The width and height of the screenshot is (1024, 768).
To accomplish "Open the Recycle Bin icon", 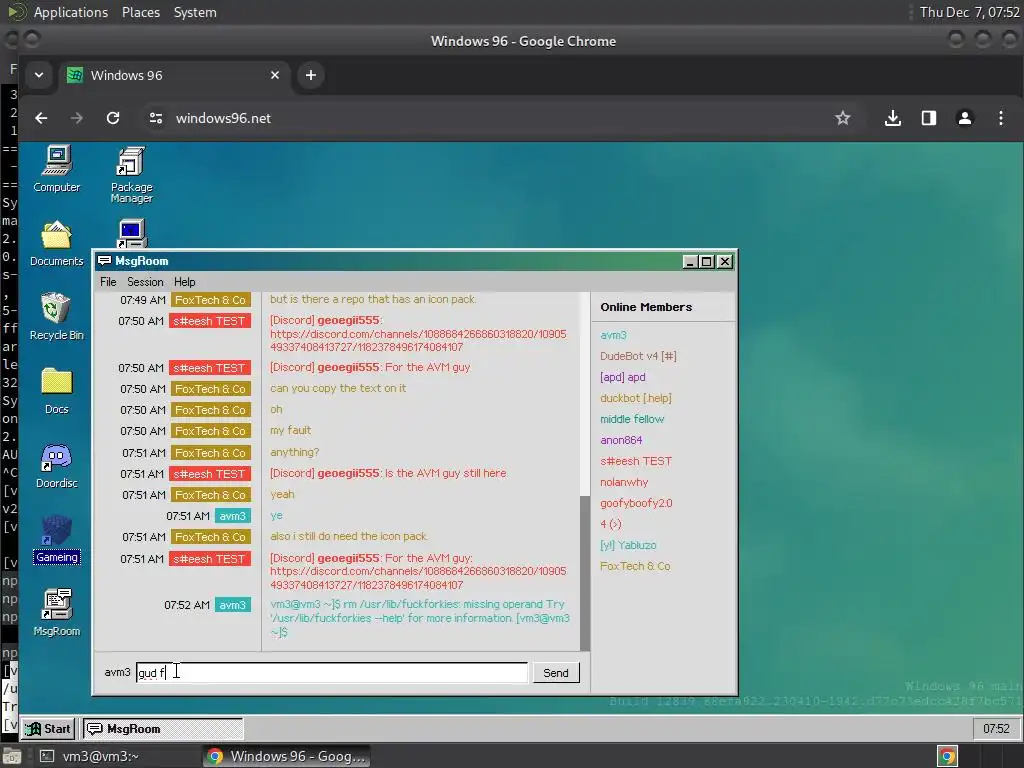I will click(x=56, y=316).
